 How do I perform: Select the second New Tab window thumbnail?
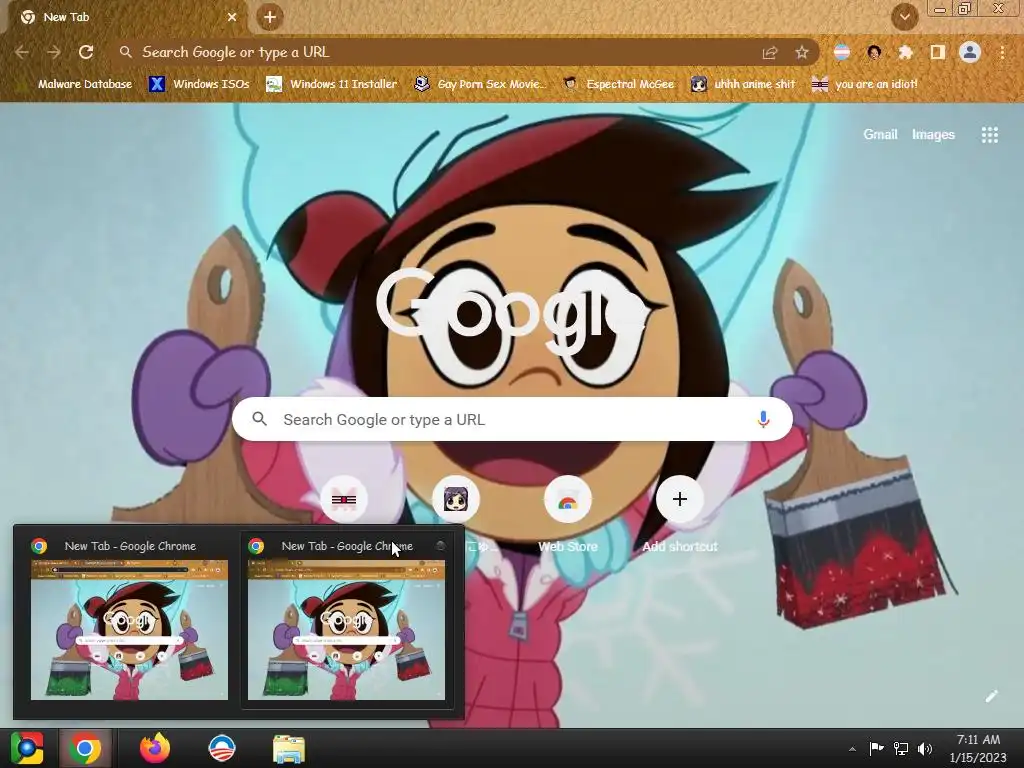pyautogui.click(x=346, y=620)
